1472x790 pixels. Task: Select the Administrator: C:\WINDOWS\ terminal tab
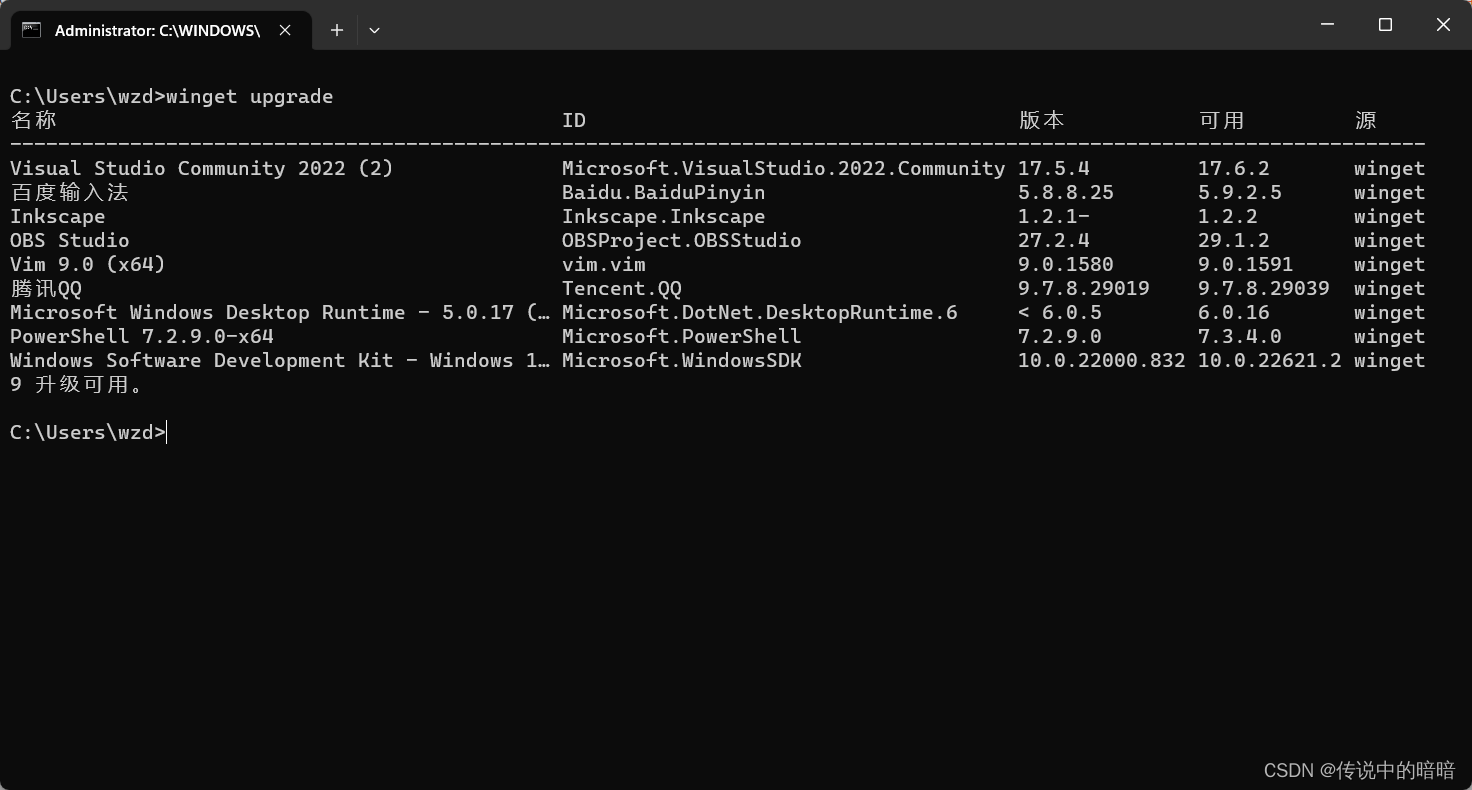(x=160, y=30)
